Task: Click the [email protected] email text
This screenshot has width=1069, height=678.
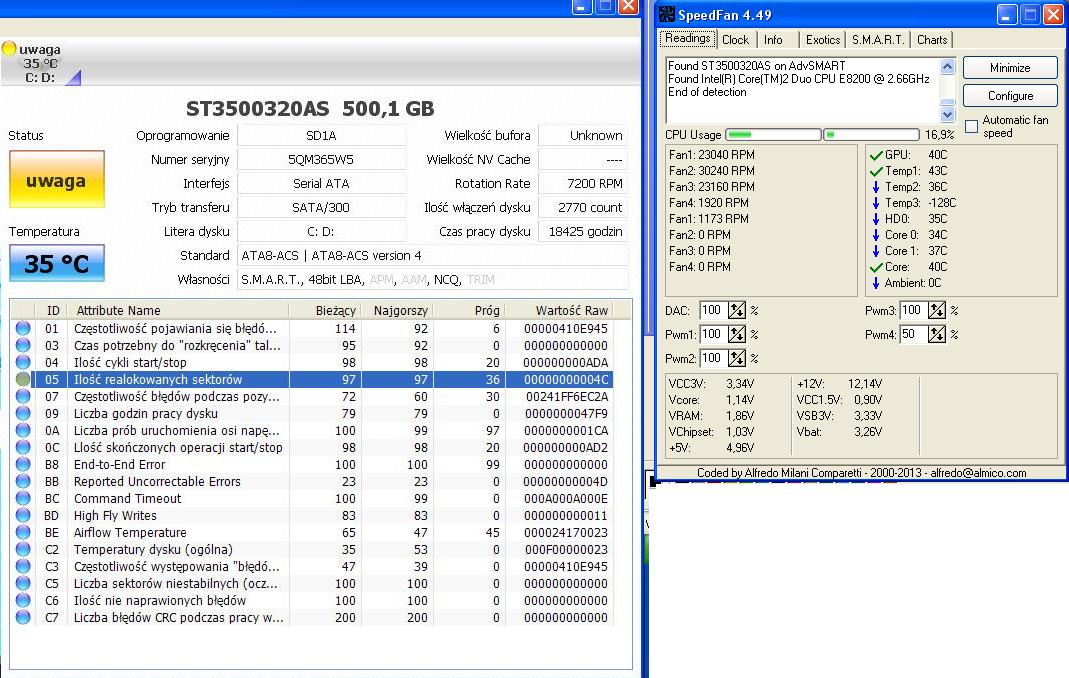Action: [978, 473]
